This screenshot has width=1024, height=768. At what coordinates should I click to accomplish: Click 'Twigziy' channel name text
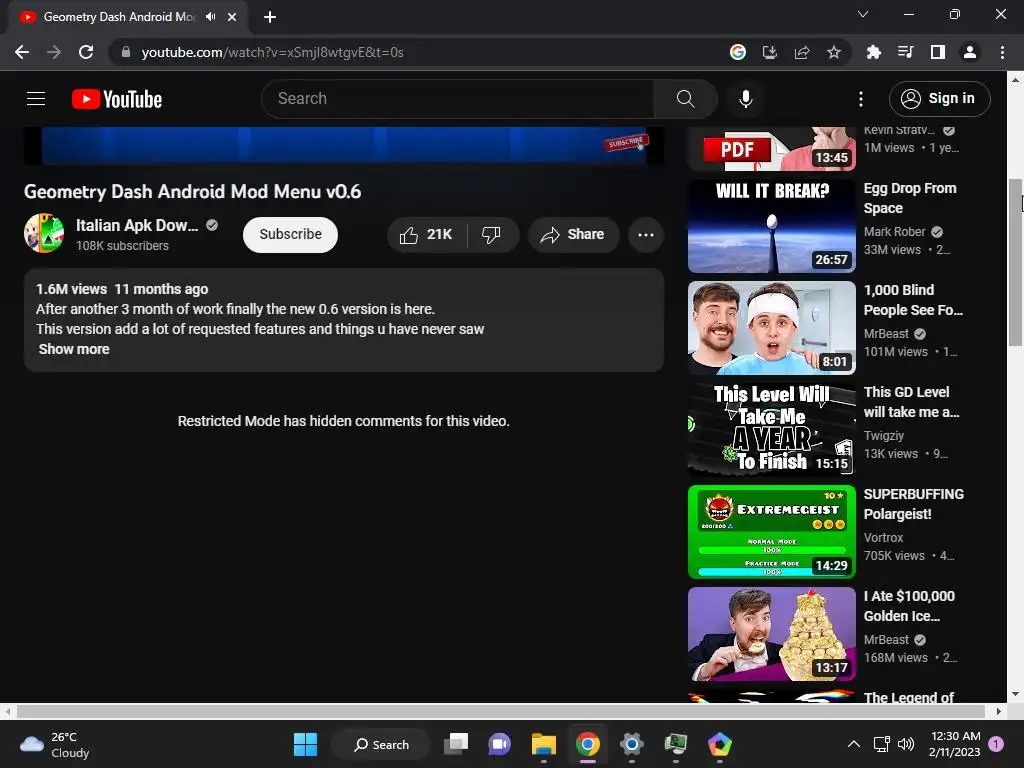[x=884, y=436]
